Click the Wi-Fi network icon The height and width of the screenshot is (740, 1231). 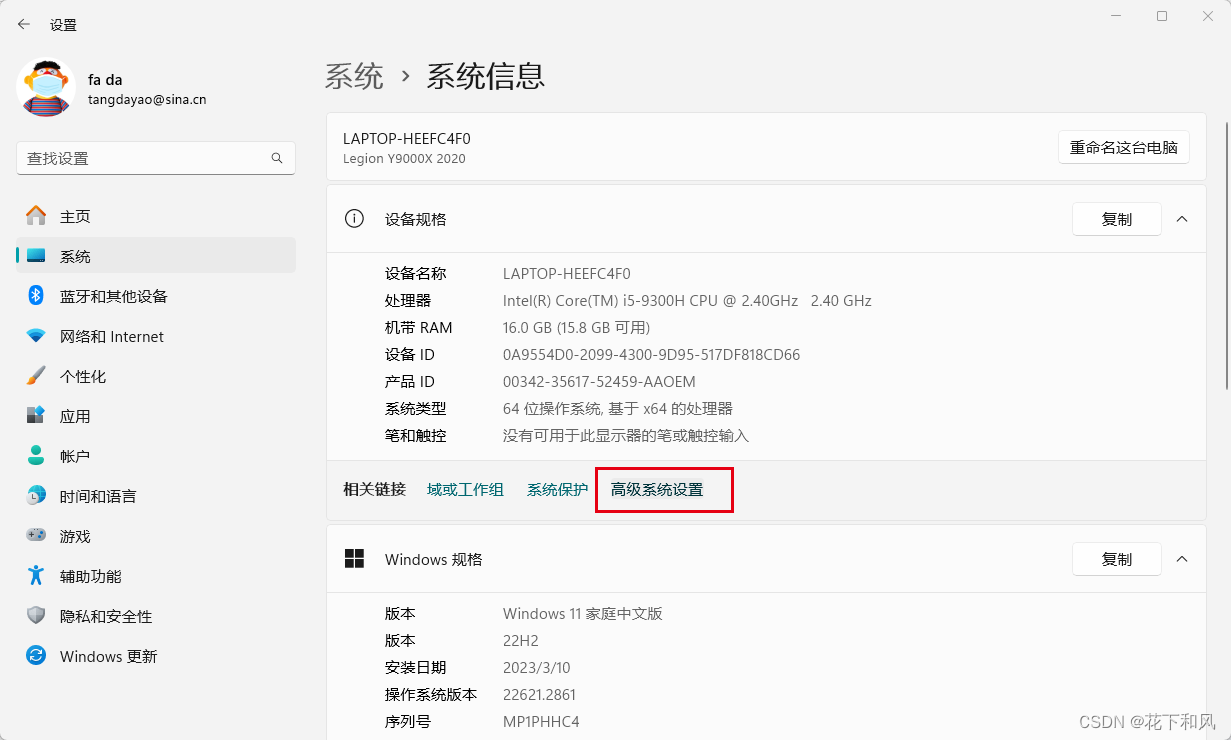(x=36, y=336)
